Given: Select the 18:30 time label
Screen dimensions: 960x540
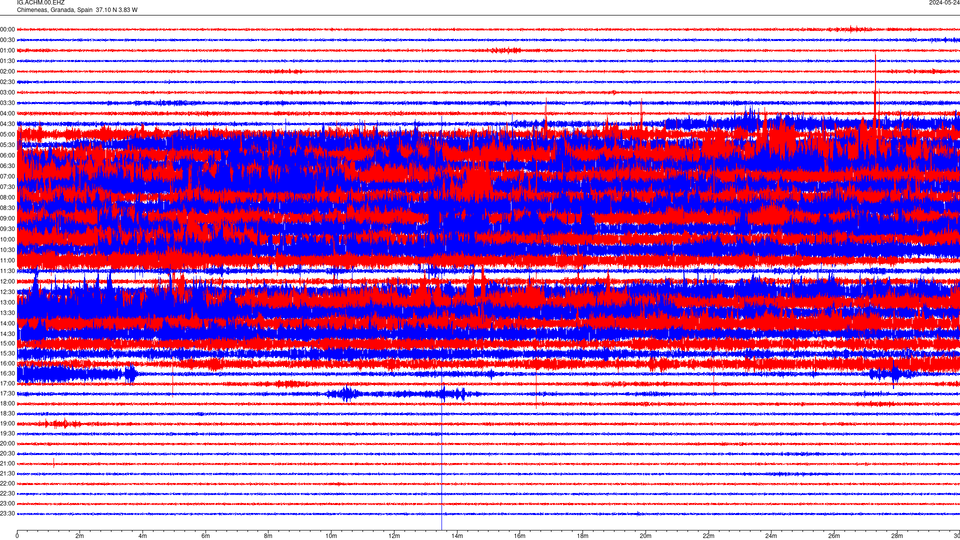Looking at the screenshot, I should pos(7,413).
